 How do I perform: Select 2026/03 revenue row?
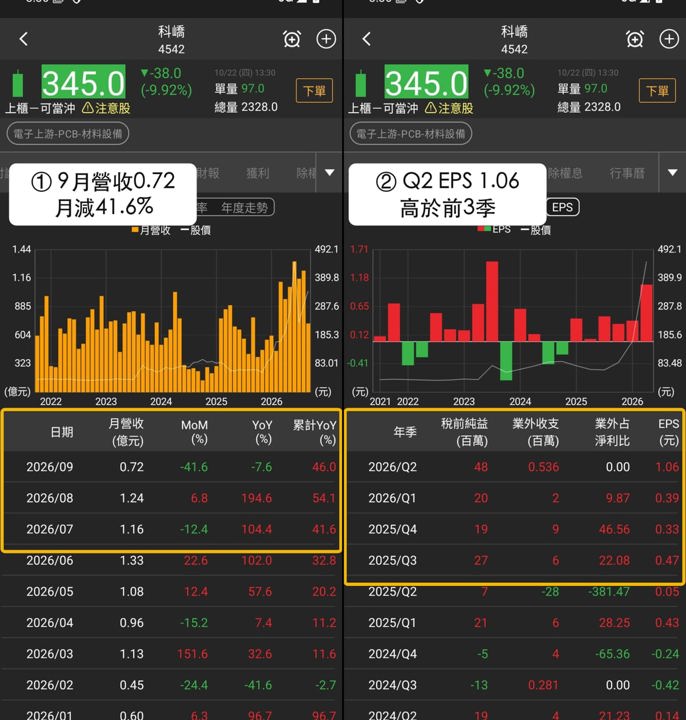click(171, 654)
